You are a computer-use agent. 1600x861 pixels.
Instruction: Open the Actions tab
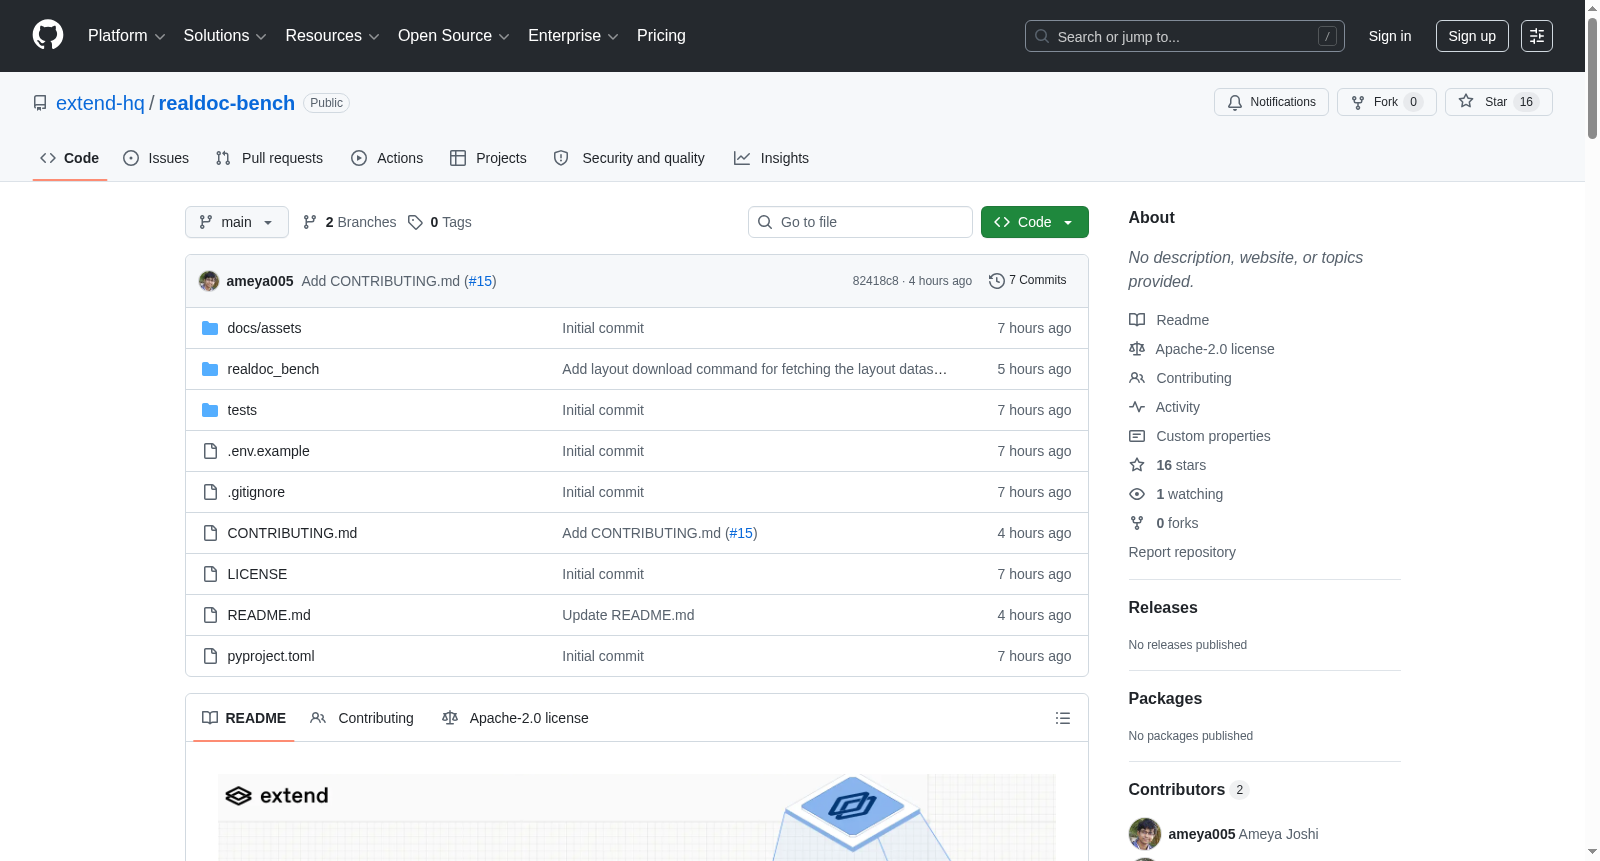click(x=387, y=158)
